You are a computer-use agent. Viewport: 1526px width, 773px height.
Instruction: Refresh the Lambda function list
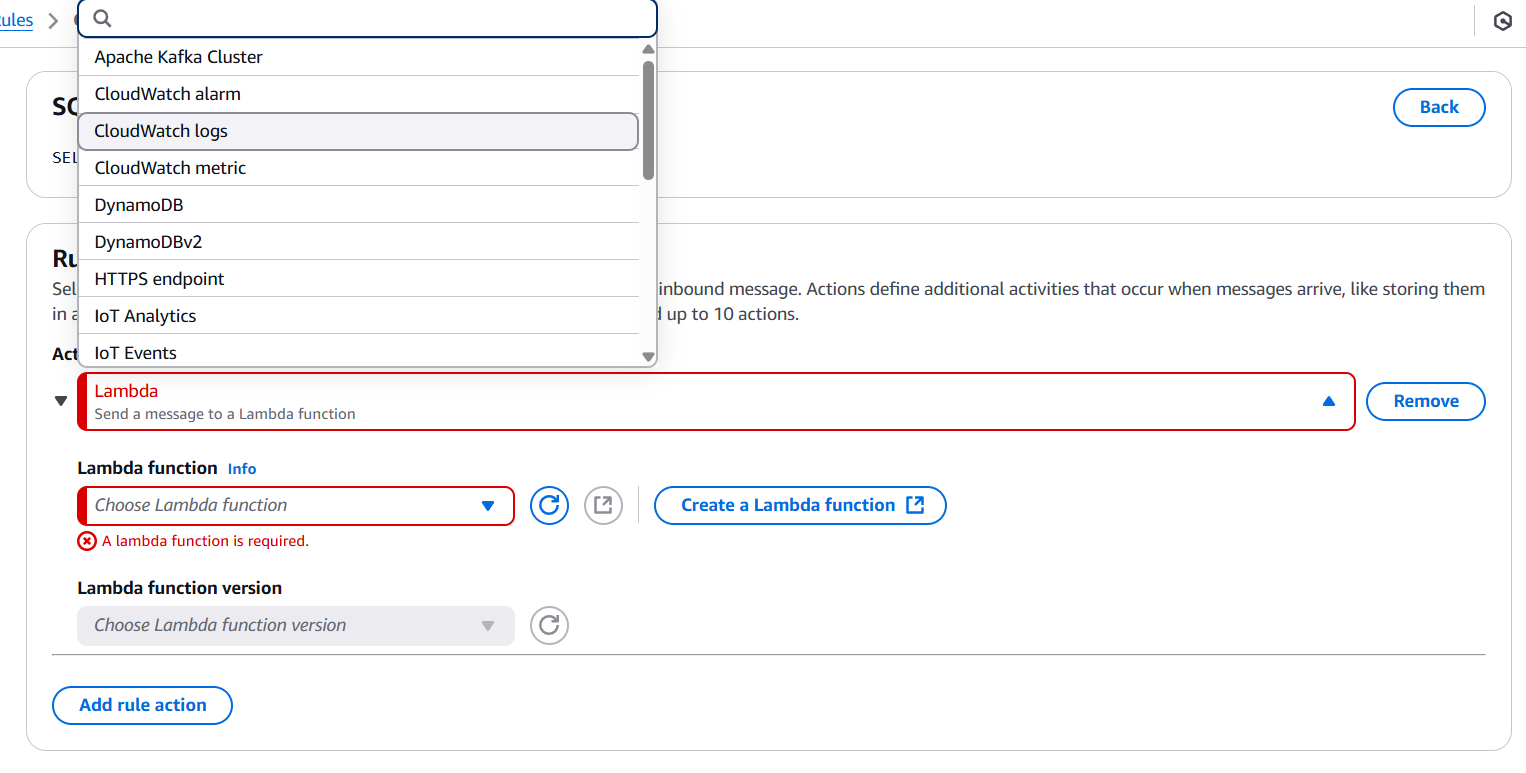point(549,505)
